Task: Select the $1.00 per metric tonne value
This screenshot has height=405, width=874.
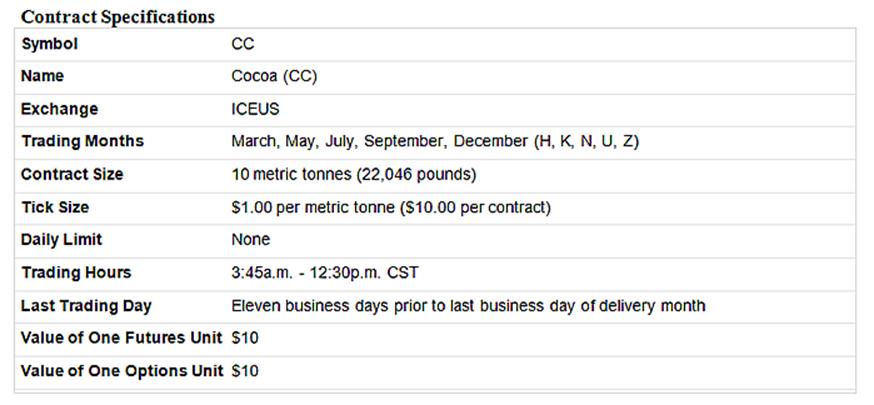Action: [x=391, y=207]
